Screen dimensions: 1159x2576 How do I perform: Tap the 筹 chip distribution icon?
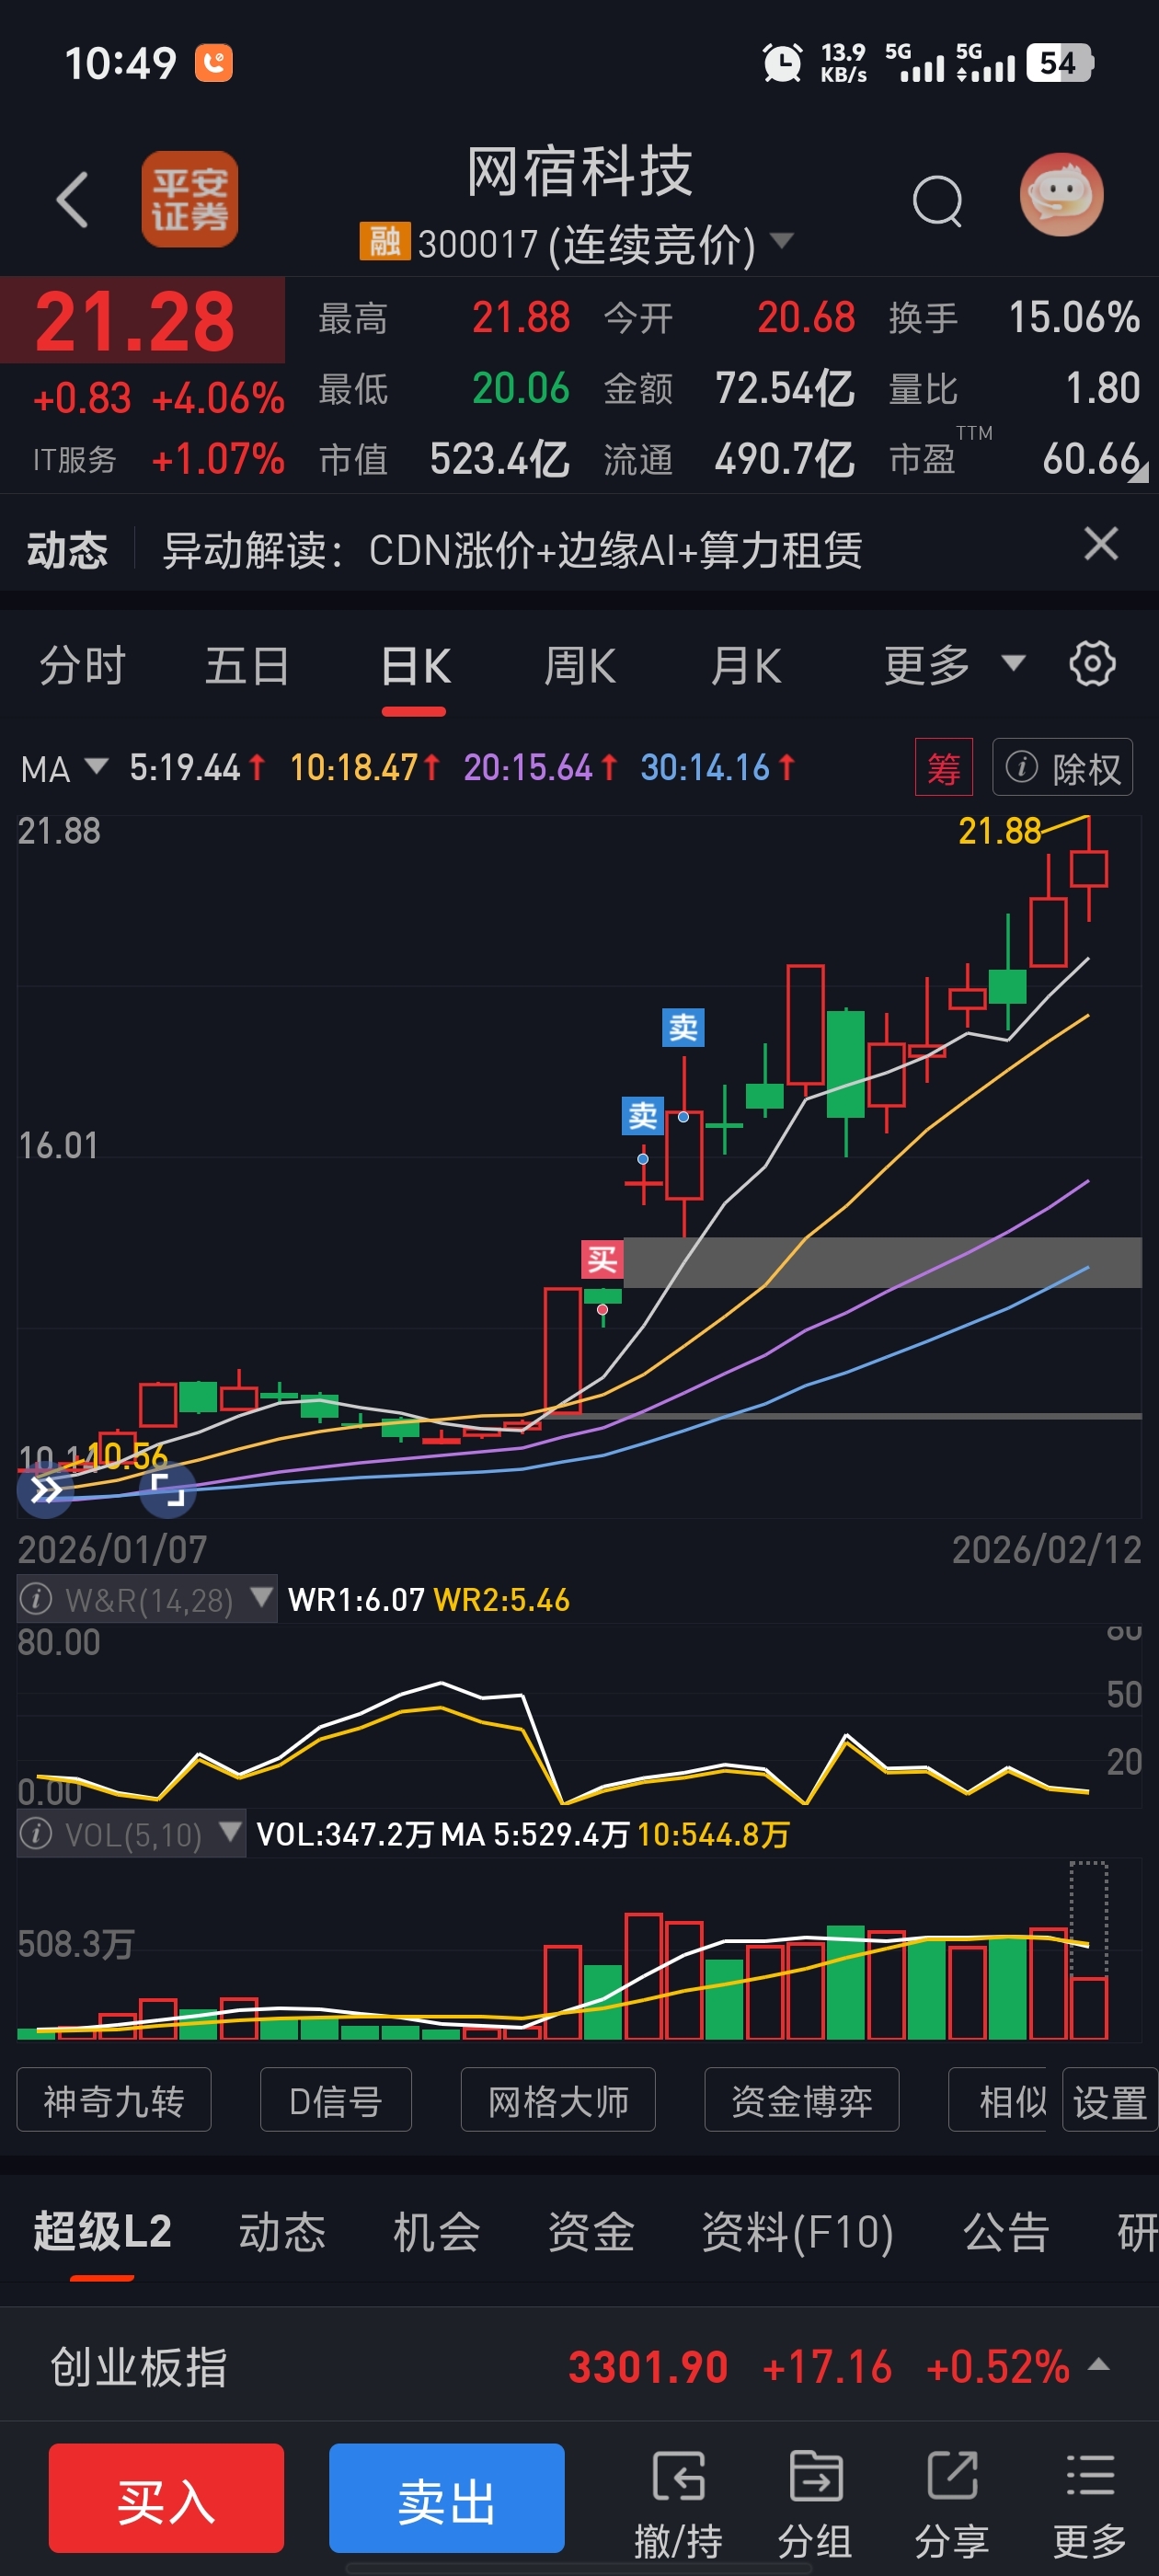pos(943,768)
